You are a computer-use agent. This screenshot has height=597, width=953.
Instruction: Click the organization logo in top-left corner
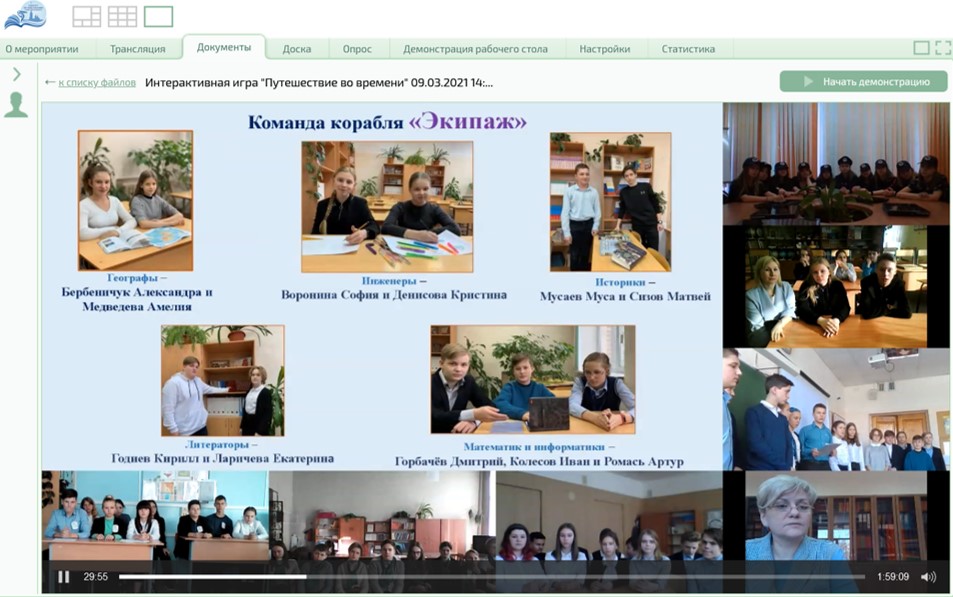(x=25, y=15)
